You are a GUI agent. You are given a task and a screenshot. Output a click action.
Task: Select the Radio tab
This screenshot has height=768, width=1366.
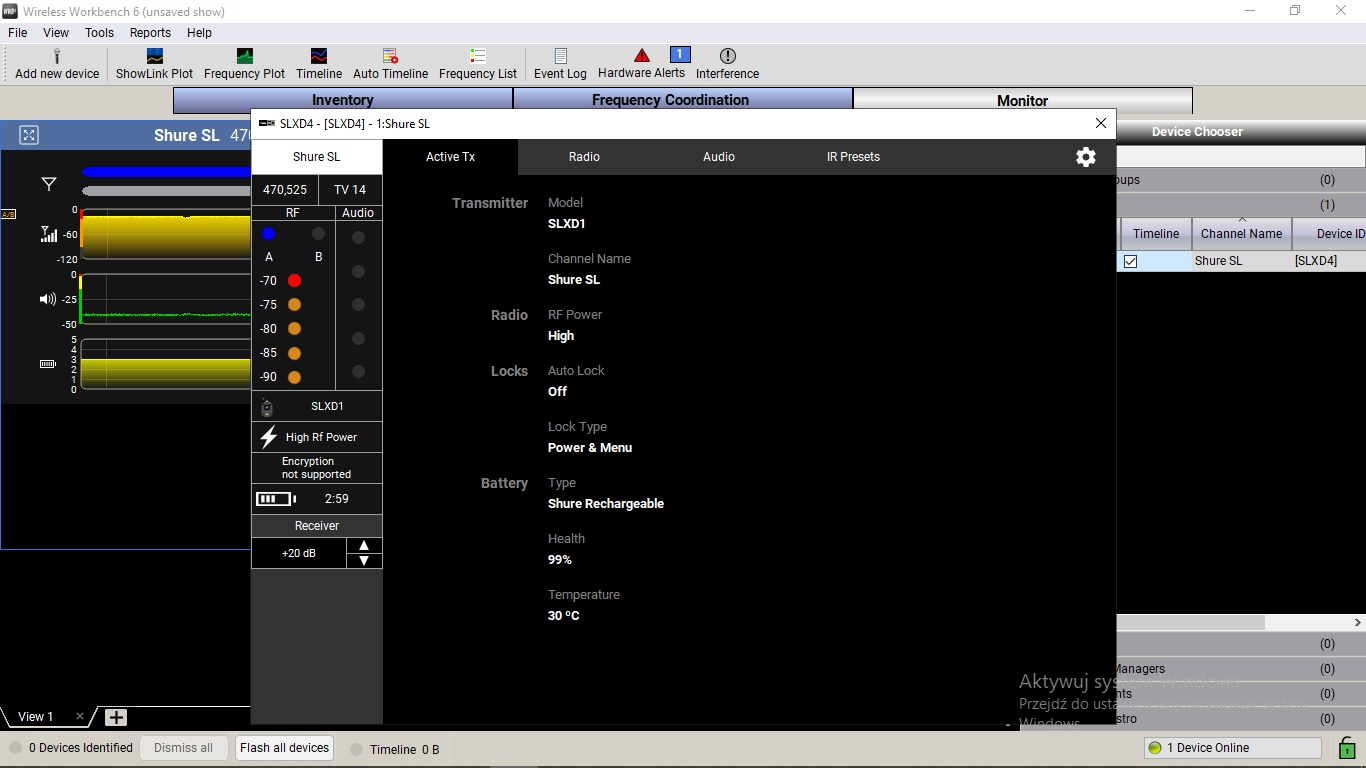pyautogui.click(x=584, y=157)
